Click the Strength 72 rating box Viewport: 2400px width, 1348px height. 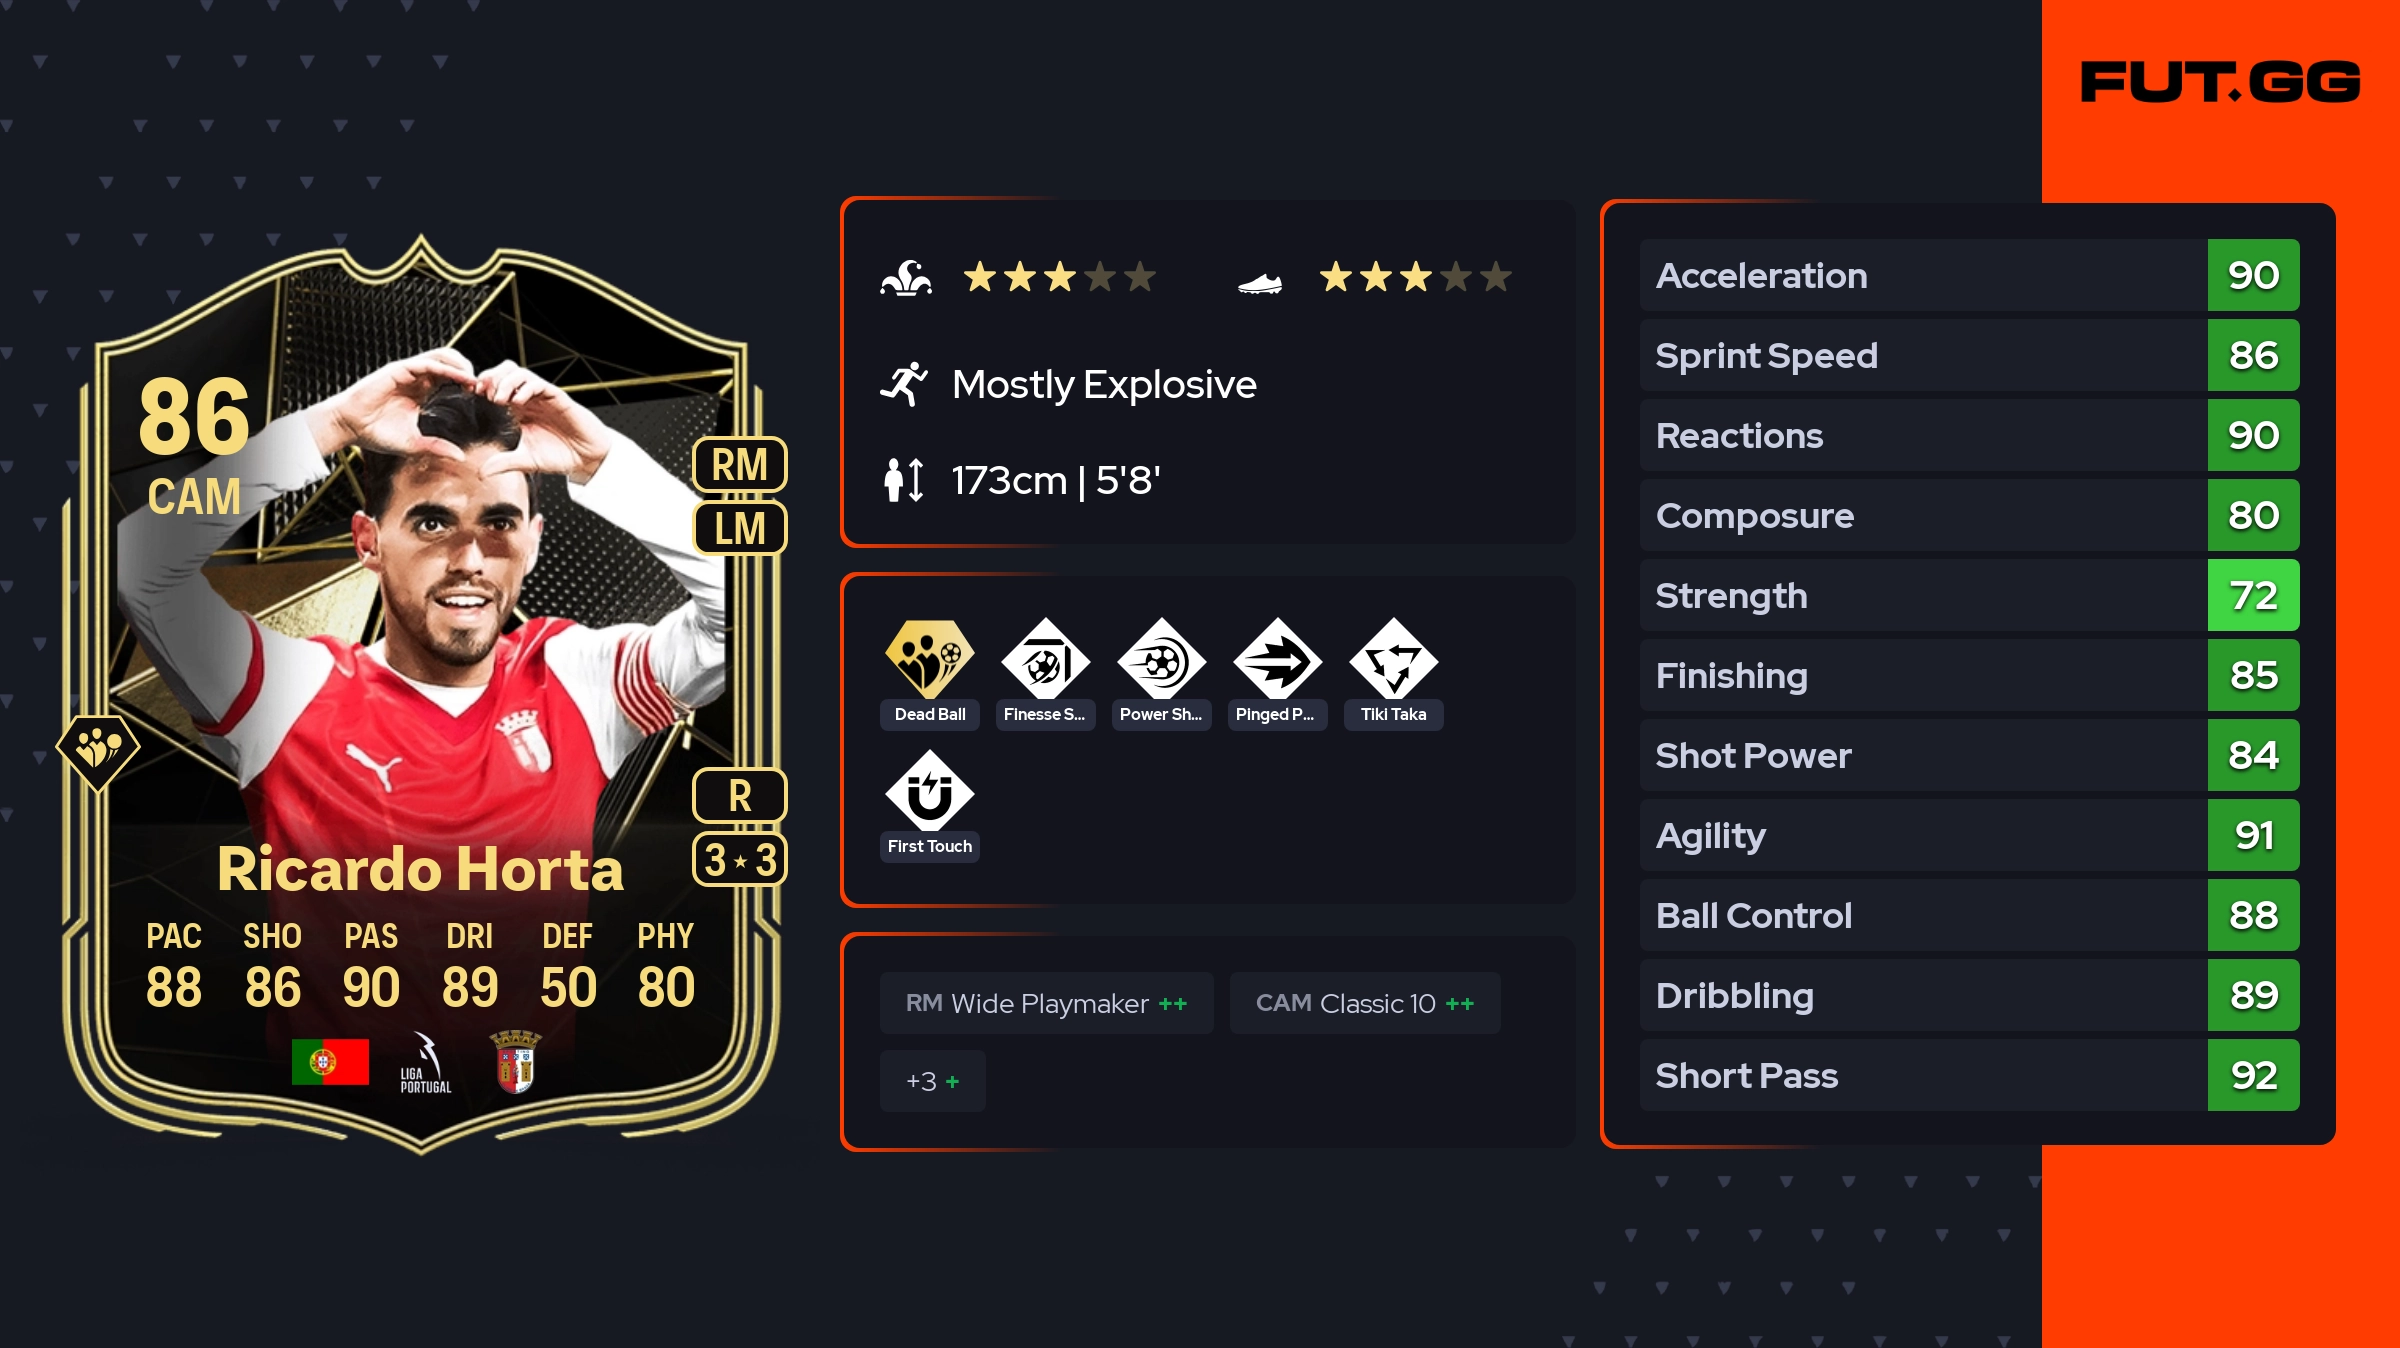pos(2253,595)
